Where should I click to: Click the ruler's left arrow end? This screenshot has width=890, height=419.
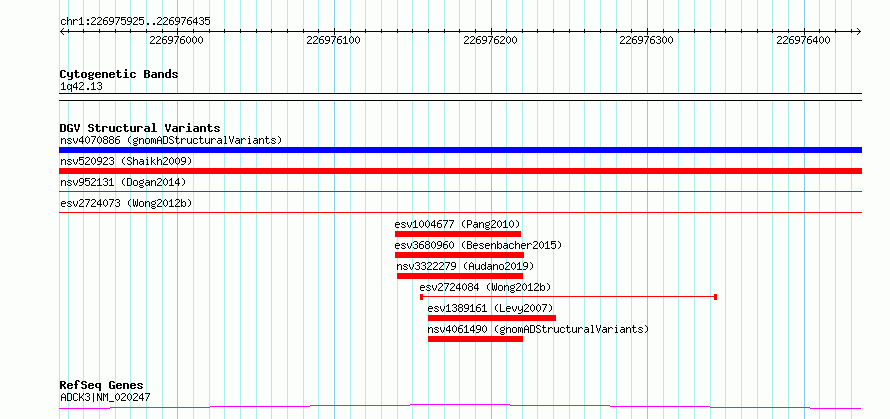click(x=62, y=31)
